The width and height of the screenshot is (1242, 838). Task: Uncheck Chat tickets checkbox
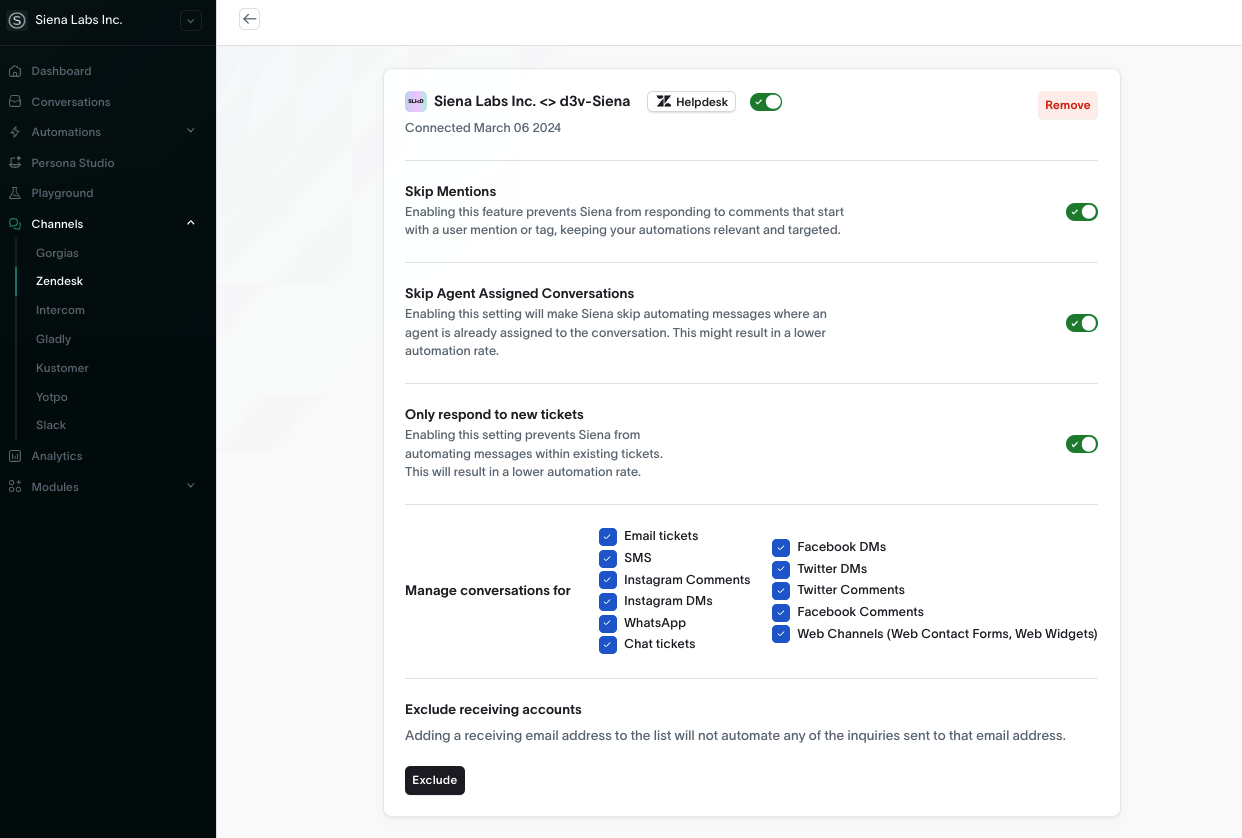click(x=608, y=645)
